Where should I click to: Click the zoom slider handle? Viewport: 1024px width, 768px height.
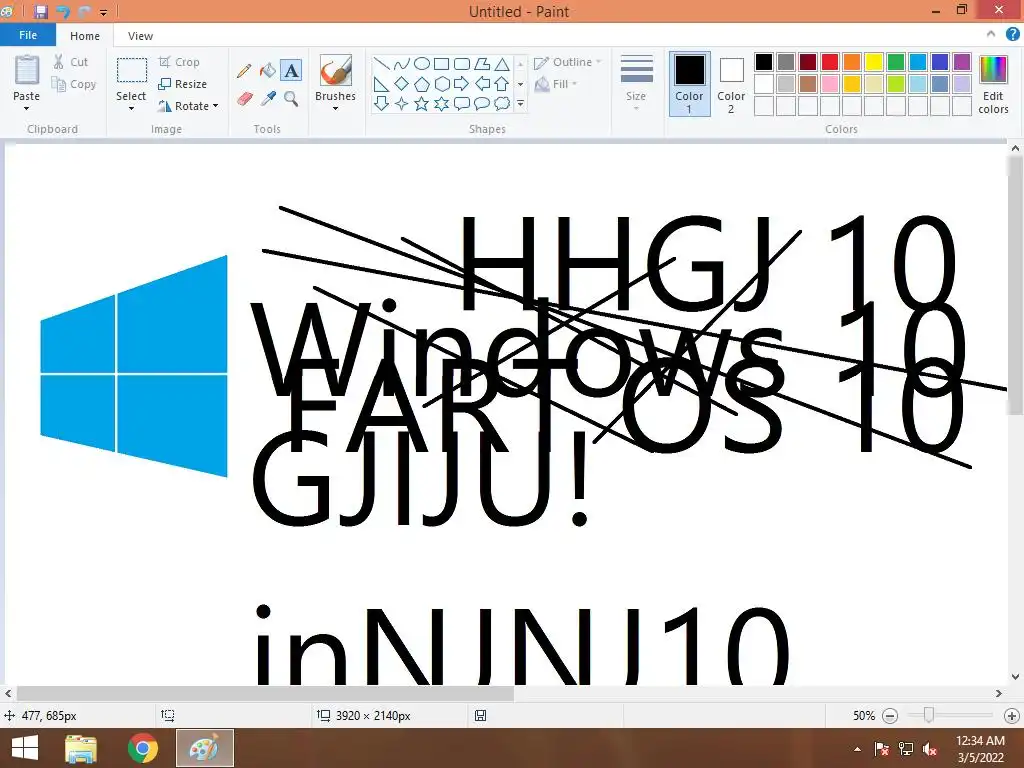(928, 716)
